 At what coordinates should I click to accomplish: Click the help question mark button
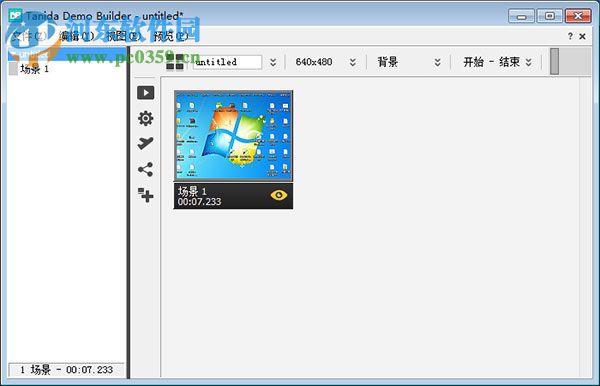coord(570,36)
